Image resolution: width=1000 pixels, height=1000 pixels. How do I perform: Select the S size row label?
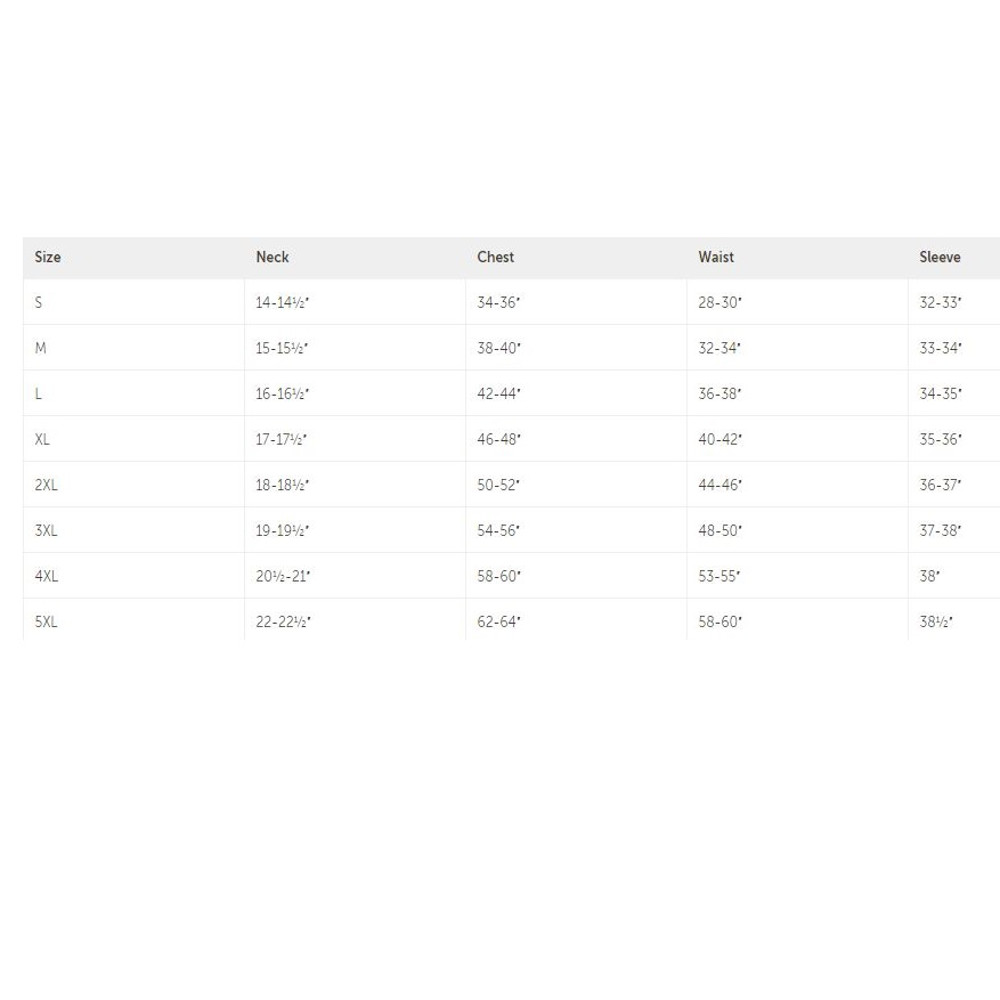[x=39, y=302]
